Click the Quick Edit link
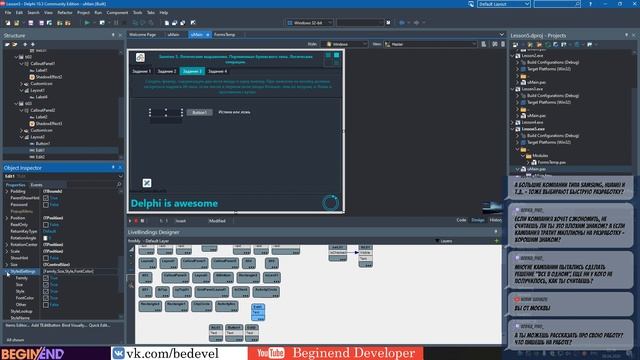 pyautogui.click(x=100, y=325)
